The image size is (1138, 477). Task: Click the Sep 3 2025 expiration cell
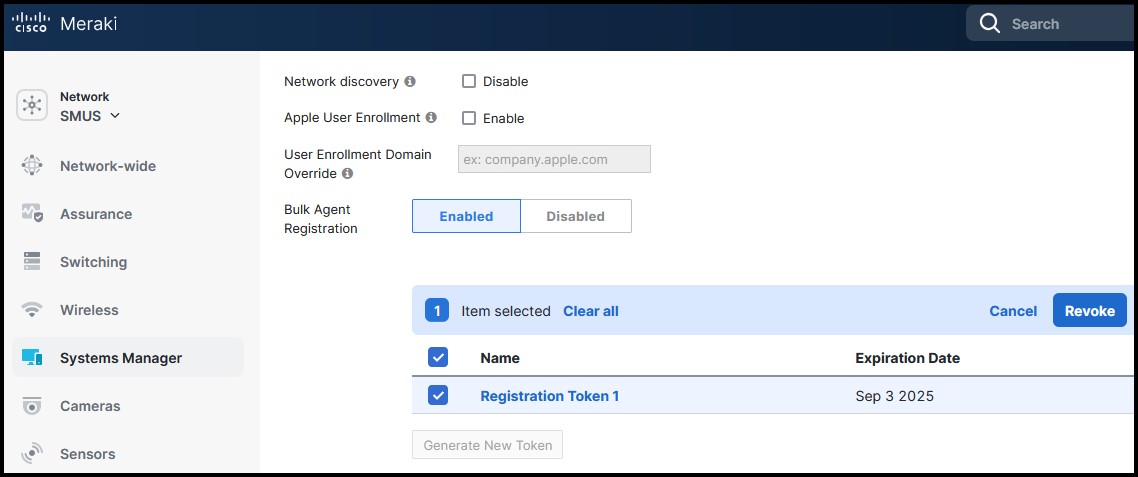(894, 396)
